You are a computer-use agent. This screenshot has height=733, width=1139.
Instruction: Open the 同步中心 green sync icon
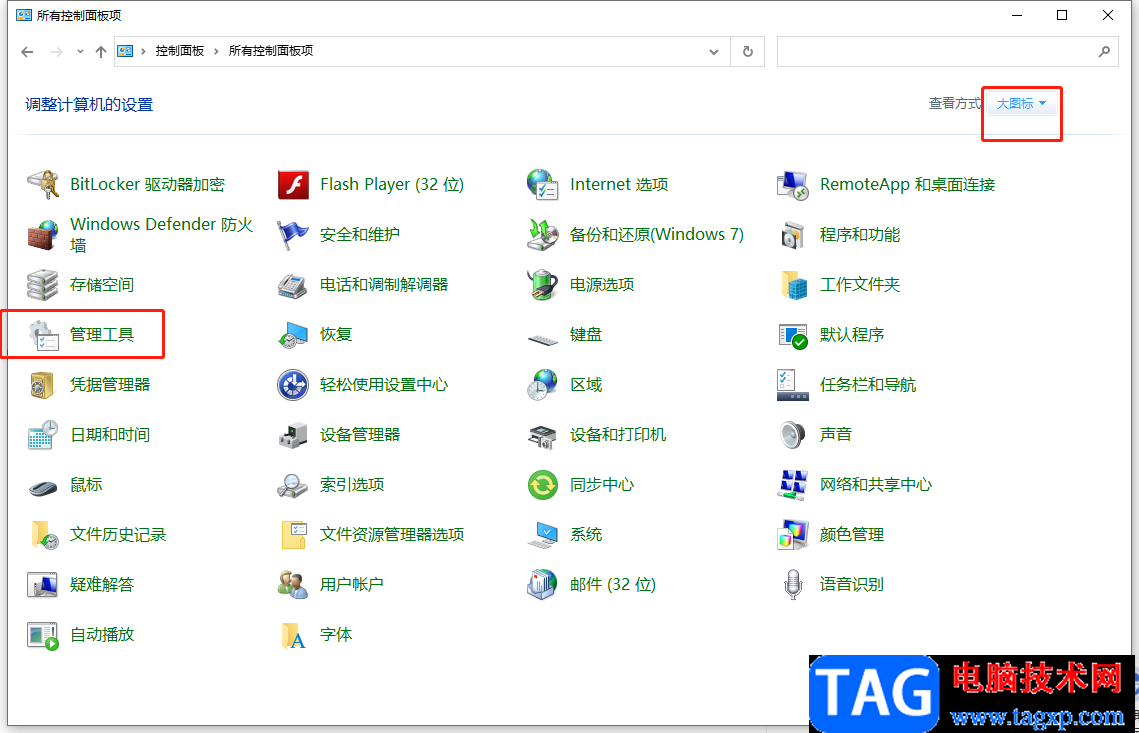pyautogui.click(x=543, y=485)
